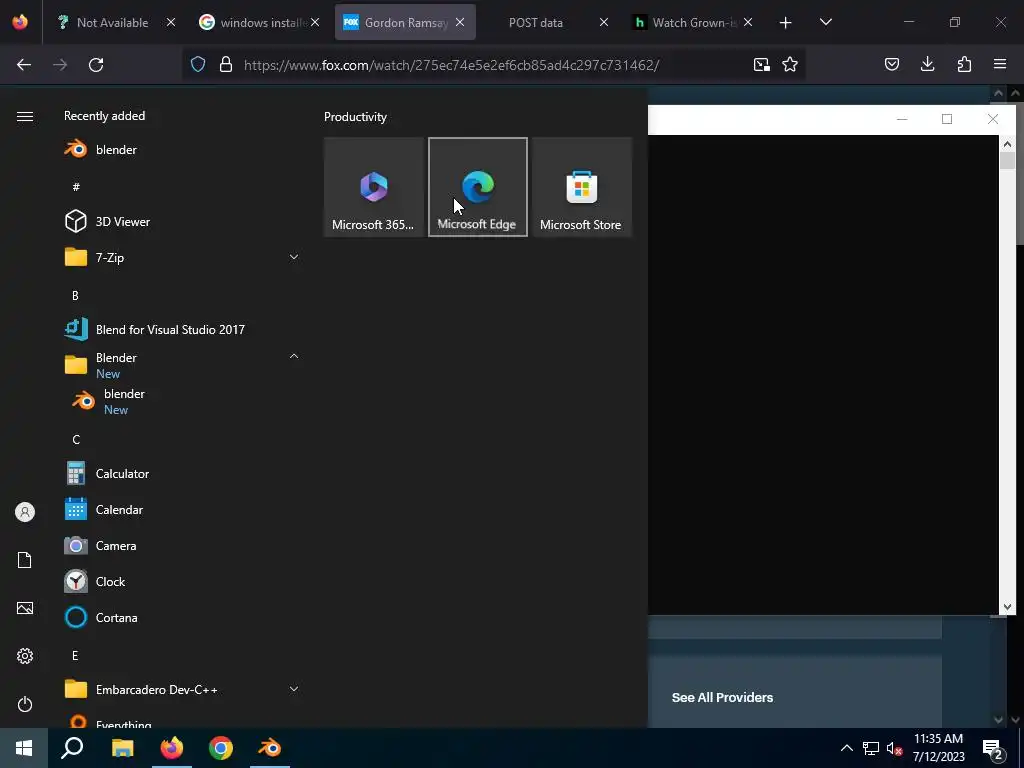Open user account icon in Start

coord(25,512)
